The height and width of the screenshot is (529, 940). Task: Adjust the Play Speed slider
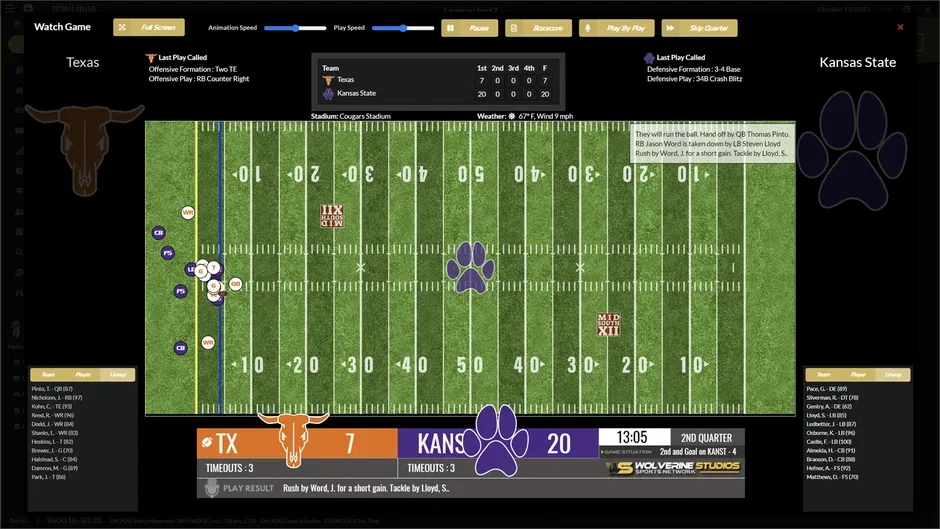coord(403,28)
